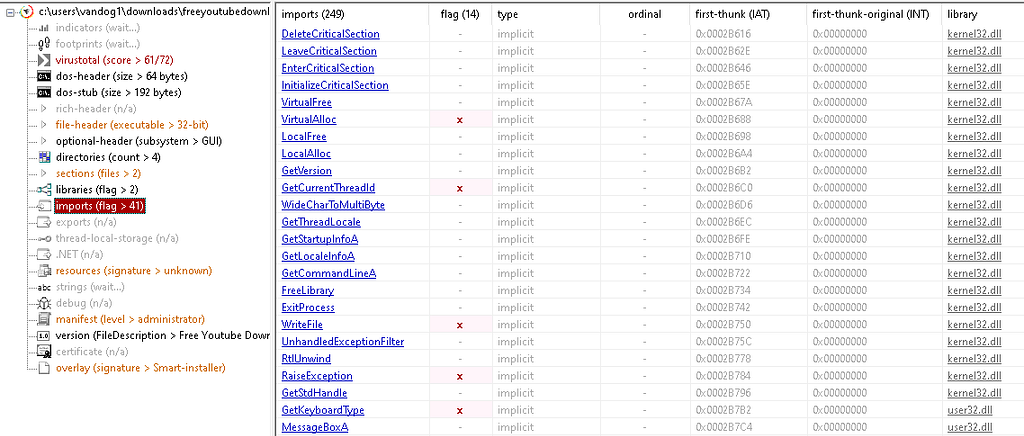Viewport: 1024px width, 436px height.
Task: Open the WriteFile import link
Action: (x=302, y=324)
